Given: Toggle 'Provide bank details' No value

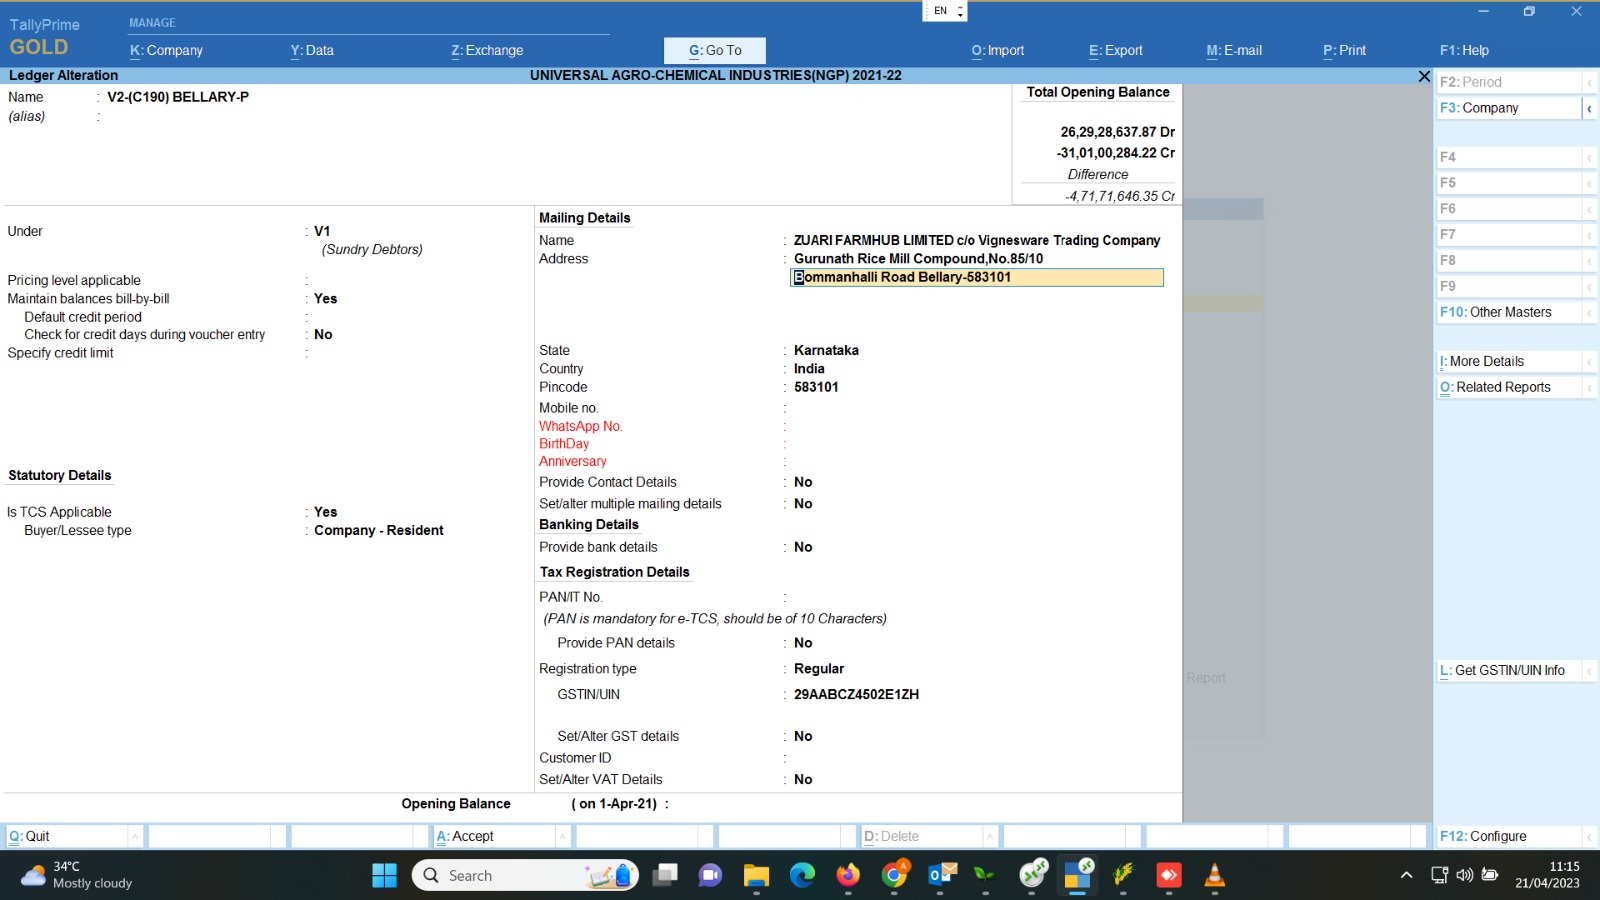Looking at the screenshot, I should (x=803, y=547).
